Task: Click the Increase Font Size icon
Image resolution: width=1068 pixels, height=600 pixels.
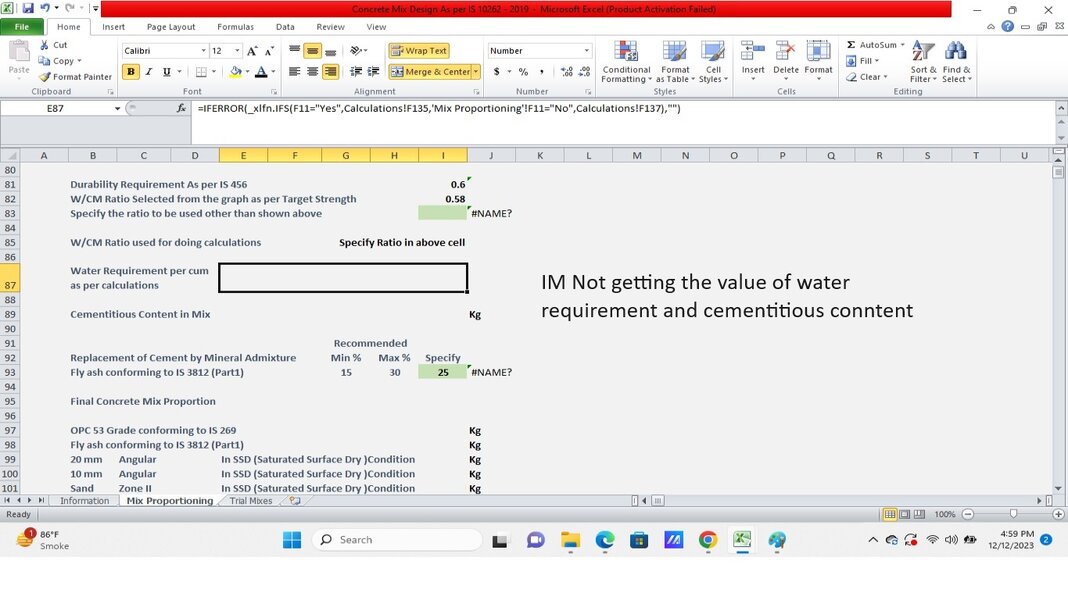Action: pyautogui.click(x=252, y=51)
